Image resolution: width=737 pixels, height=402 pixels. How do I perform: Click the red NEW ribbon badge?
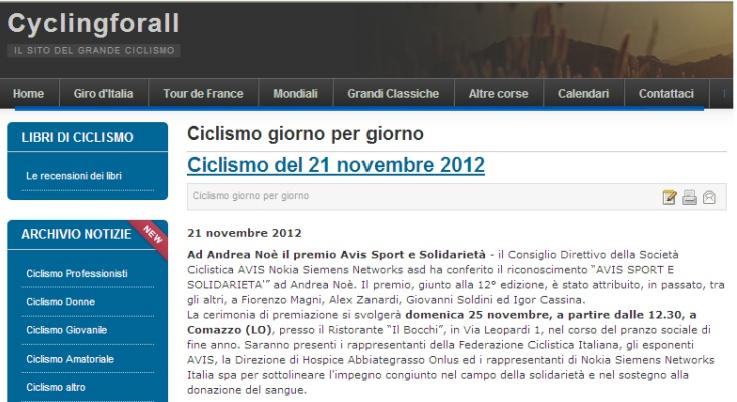151,236
